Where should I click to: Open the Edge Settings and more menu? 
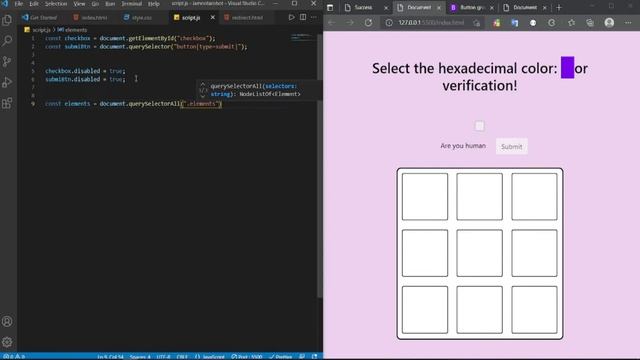(x=628, y=23)
